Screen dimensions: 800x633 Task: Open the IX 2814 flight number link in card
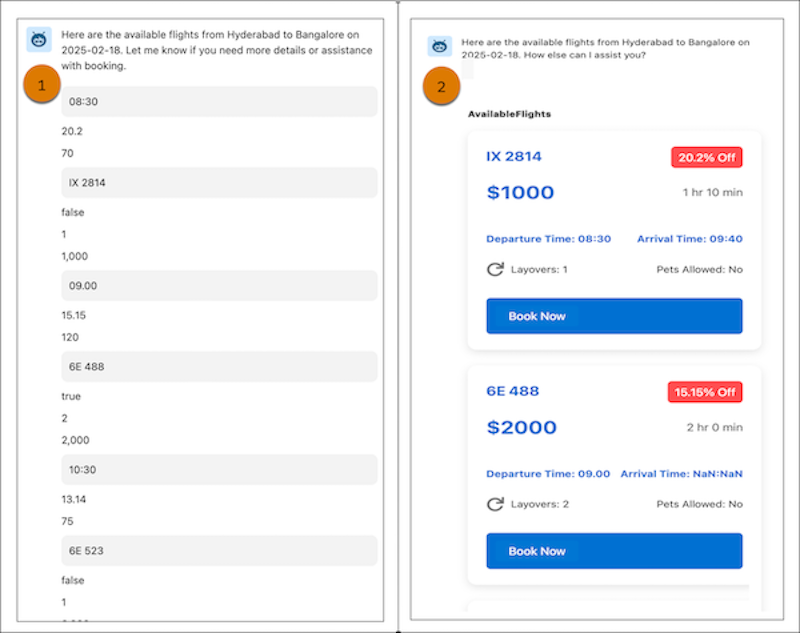[x=514, y=157]
